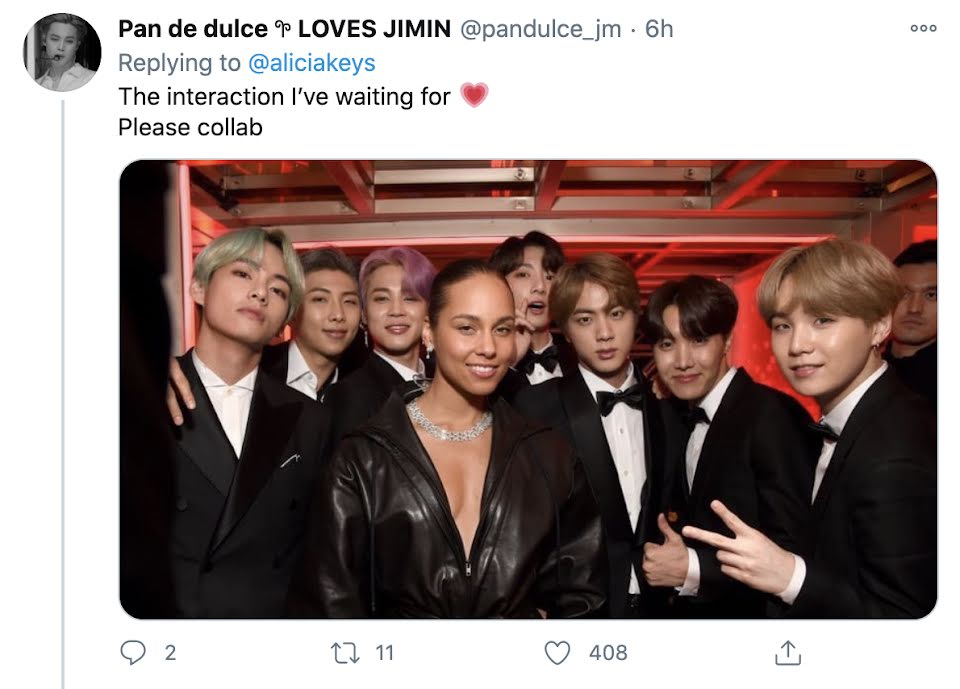Click the retweet count of 11
The height and width of the screenshot is (689, 960).
pyautogui.click(x=384, y=653)
